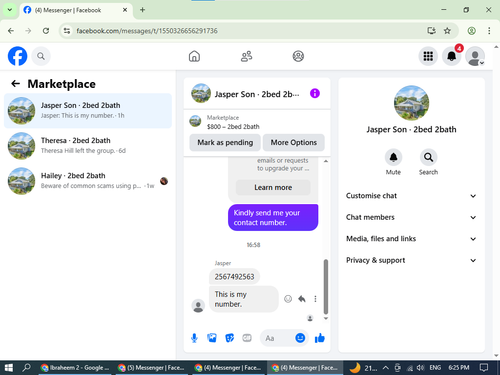This screenshot has width=500, height=375.
Task: Open Jasper Son 2bed 2bath conversation
Action: (x=88, y=111)
